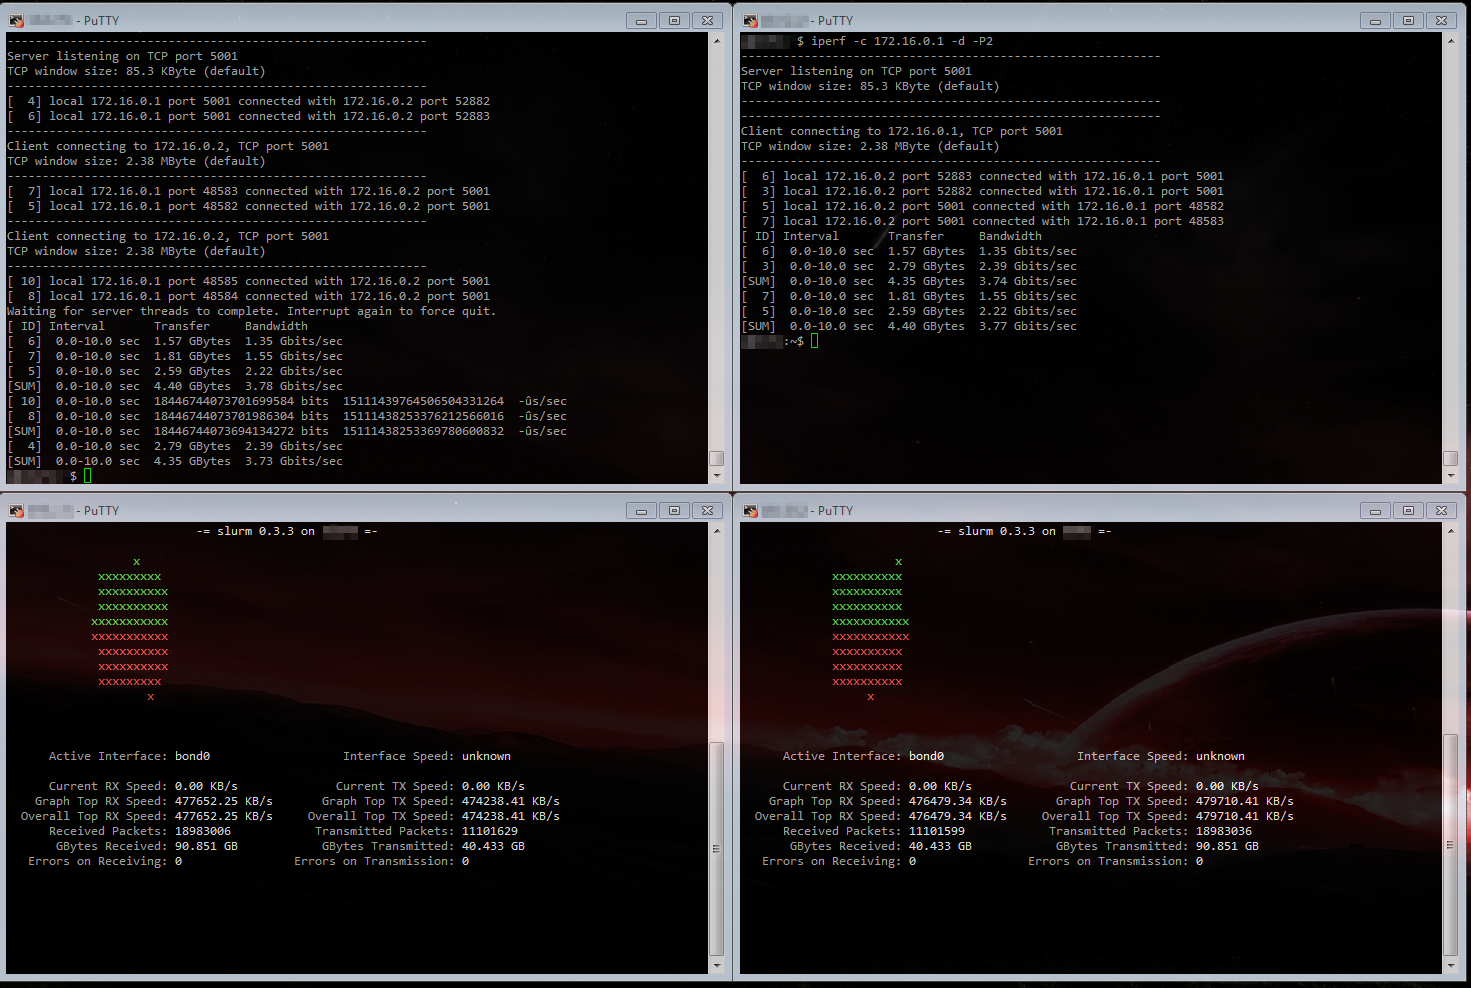Viewport: 1471px width, 988px height.
Task: Maximize the iperf server listening PuTTY window
Action: [674, 20]
